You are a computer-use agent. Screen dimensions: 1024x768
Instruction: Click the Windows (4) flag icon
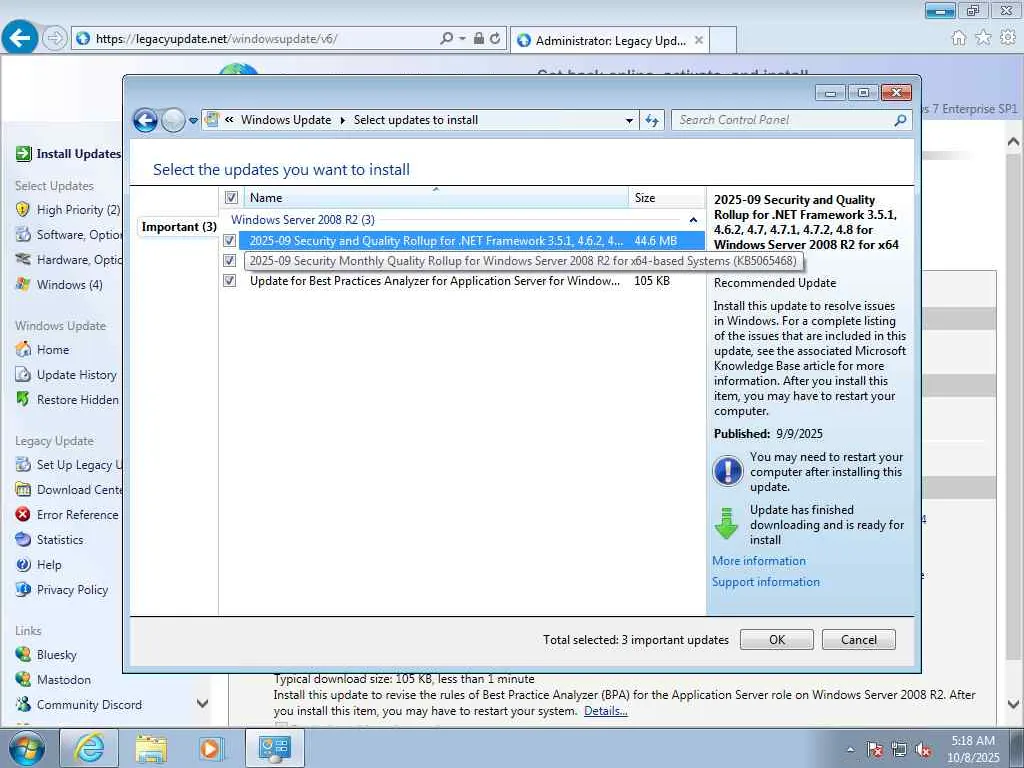point(23,284)
